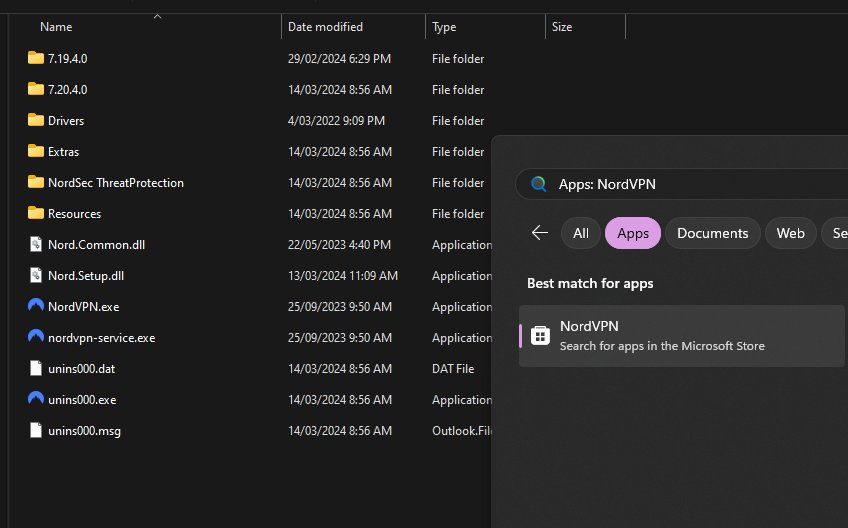The width and height of the screenshot is (848, 528).
Task: Click the 29/02/2024 6:29 PM date
Action: coord(339,58)
